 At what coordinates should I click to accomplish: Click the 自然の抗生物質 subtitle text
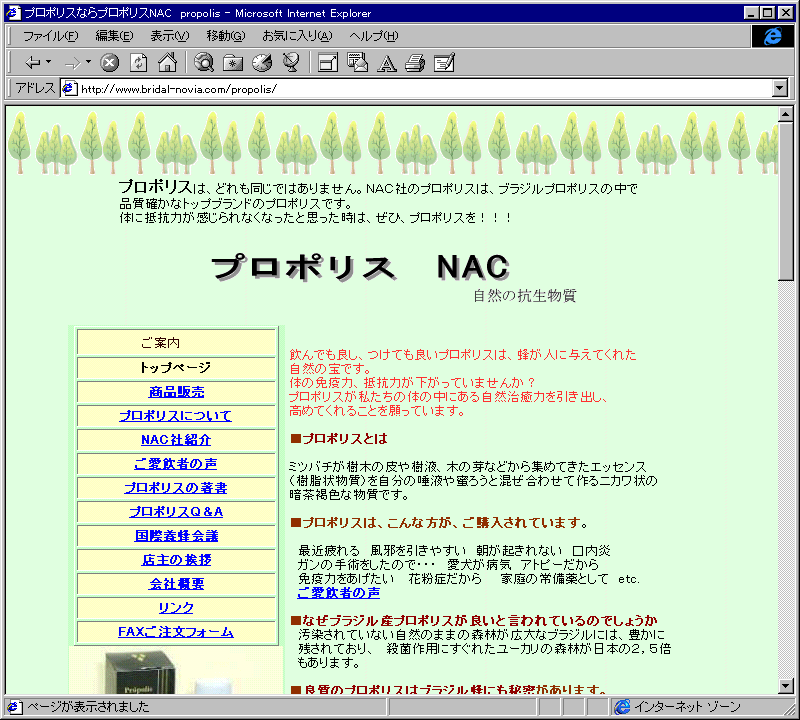point(525,295)
